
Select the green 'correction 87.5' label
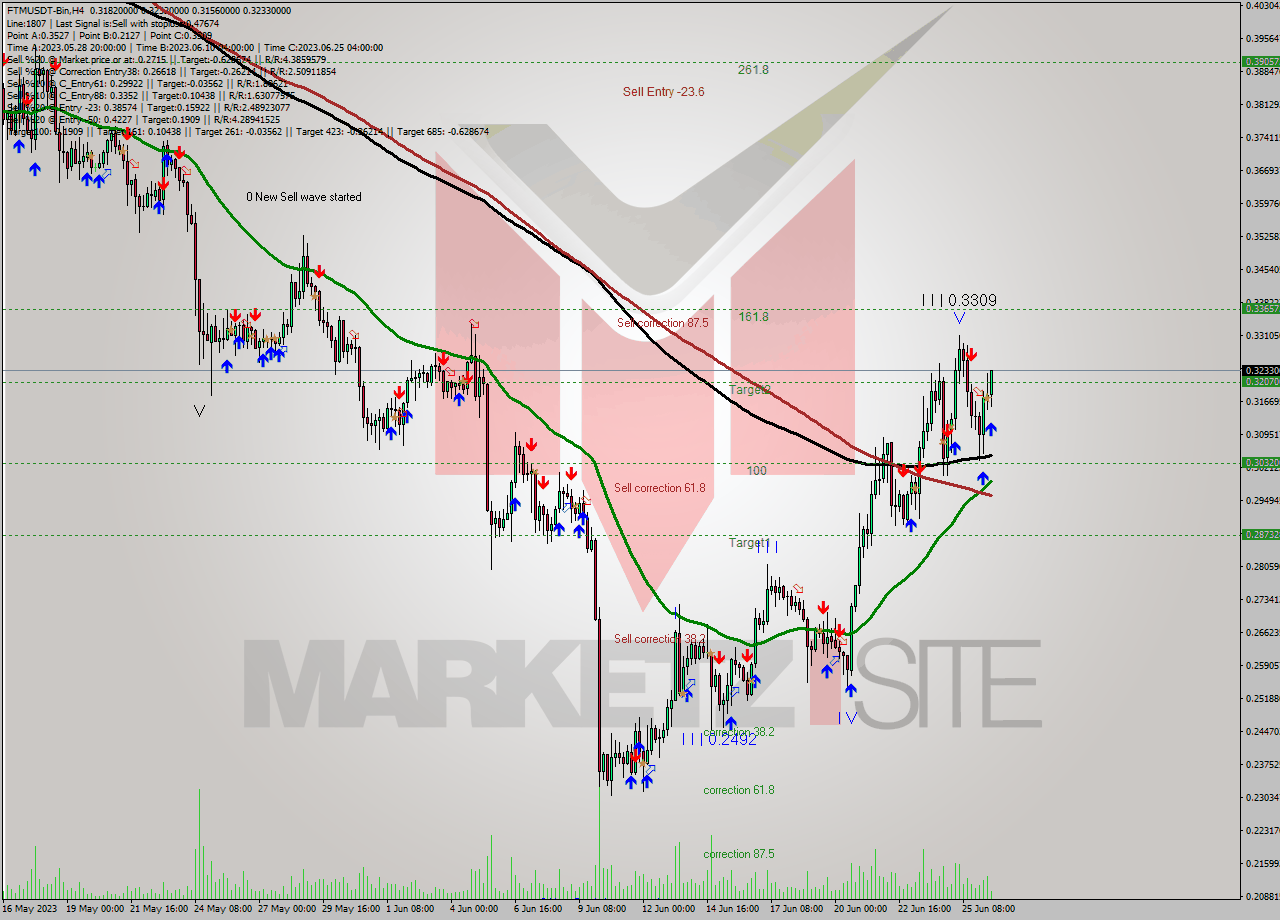(739, 854)
